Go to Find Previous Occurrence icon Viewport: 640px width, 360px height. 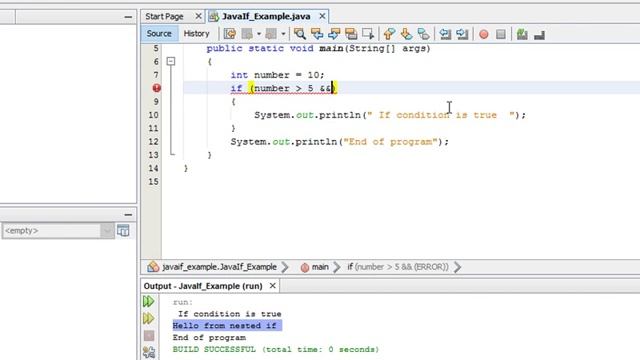click(317, 34)
